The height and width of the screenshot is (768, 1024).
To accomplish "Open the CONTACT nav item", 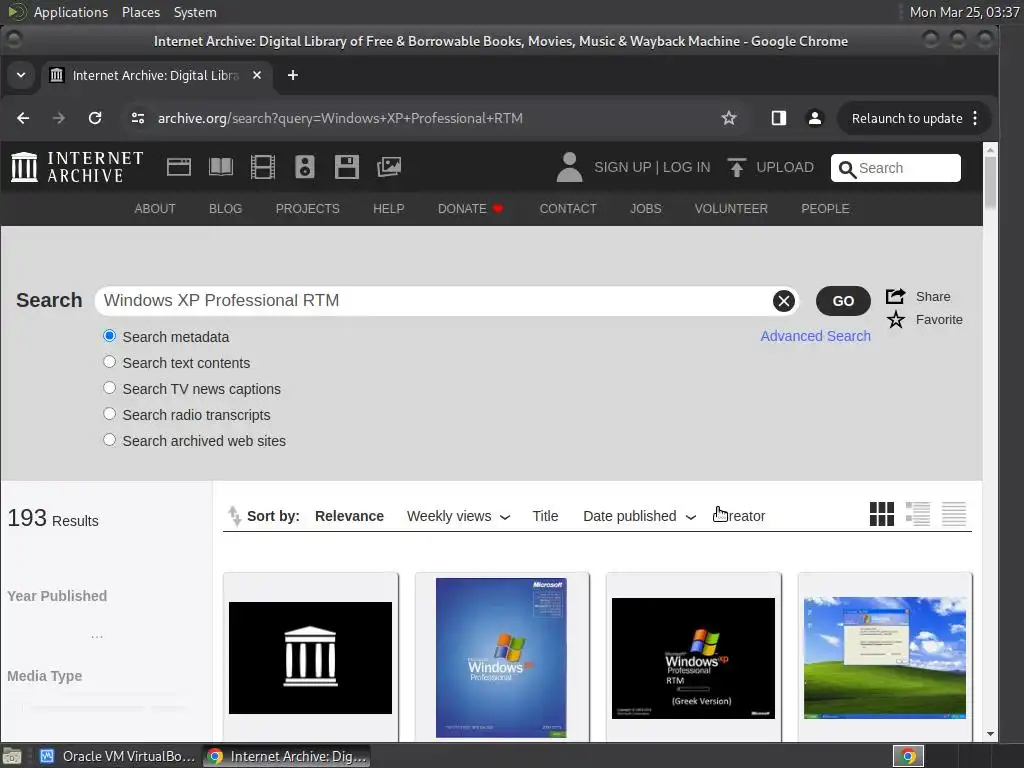I will pyautogui.click(x=568, y=209).
